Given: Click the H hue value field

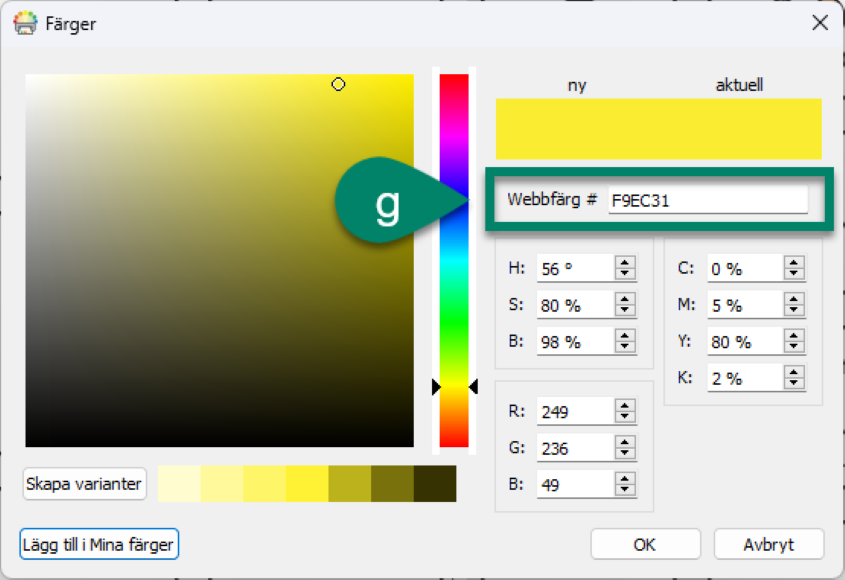Looking at the screenshot, I should 574,269.
